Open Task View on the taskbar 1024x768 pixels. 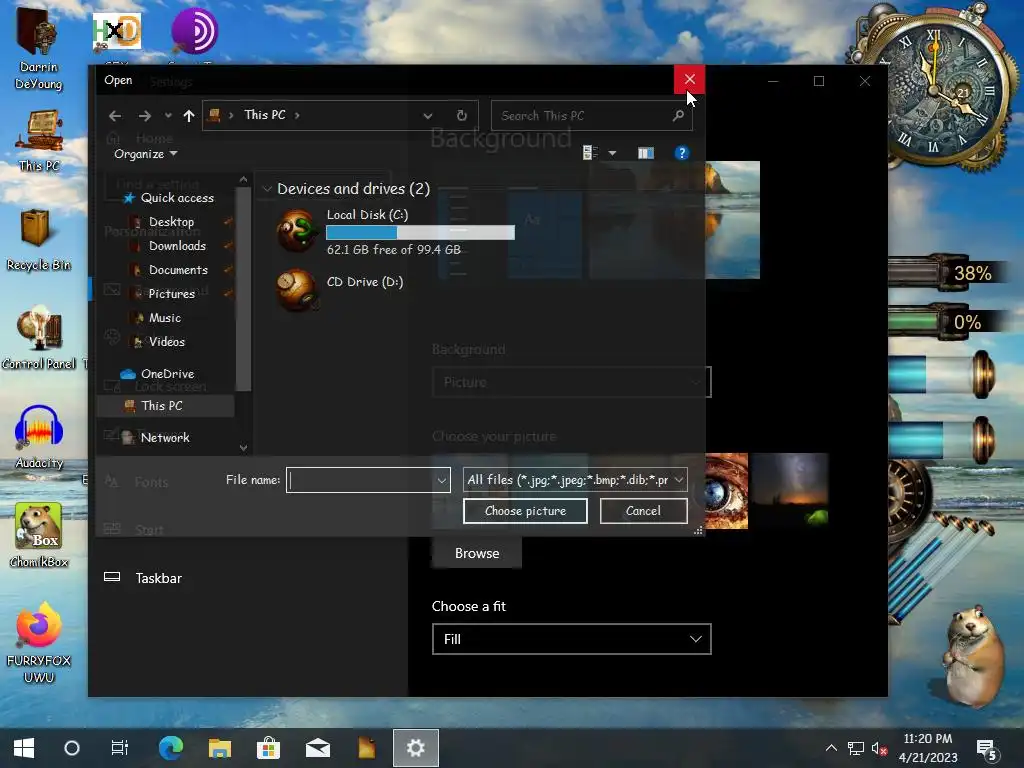(x=120, y=748)
